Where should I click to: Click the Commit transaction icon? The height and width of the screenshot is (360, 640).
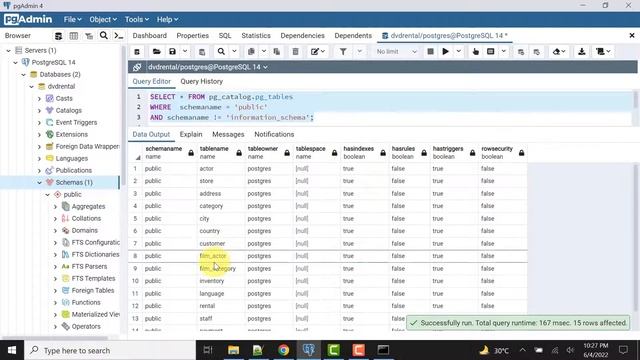521,51
